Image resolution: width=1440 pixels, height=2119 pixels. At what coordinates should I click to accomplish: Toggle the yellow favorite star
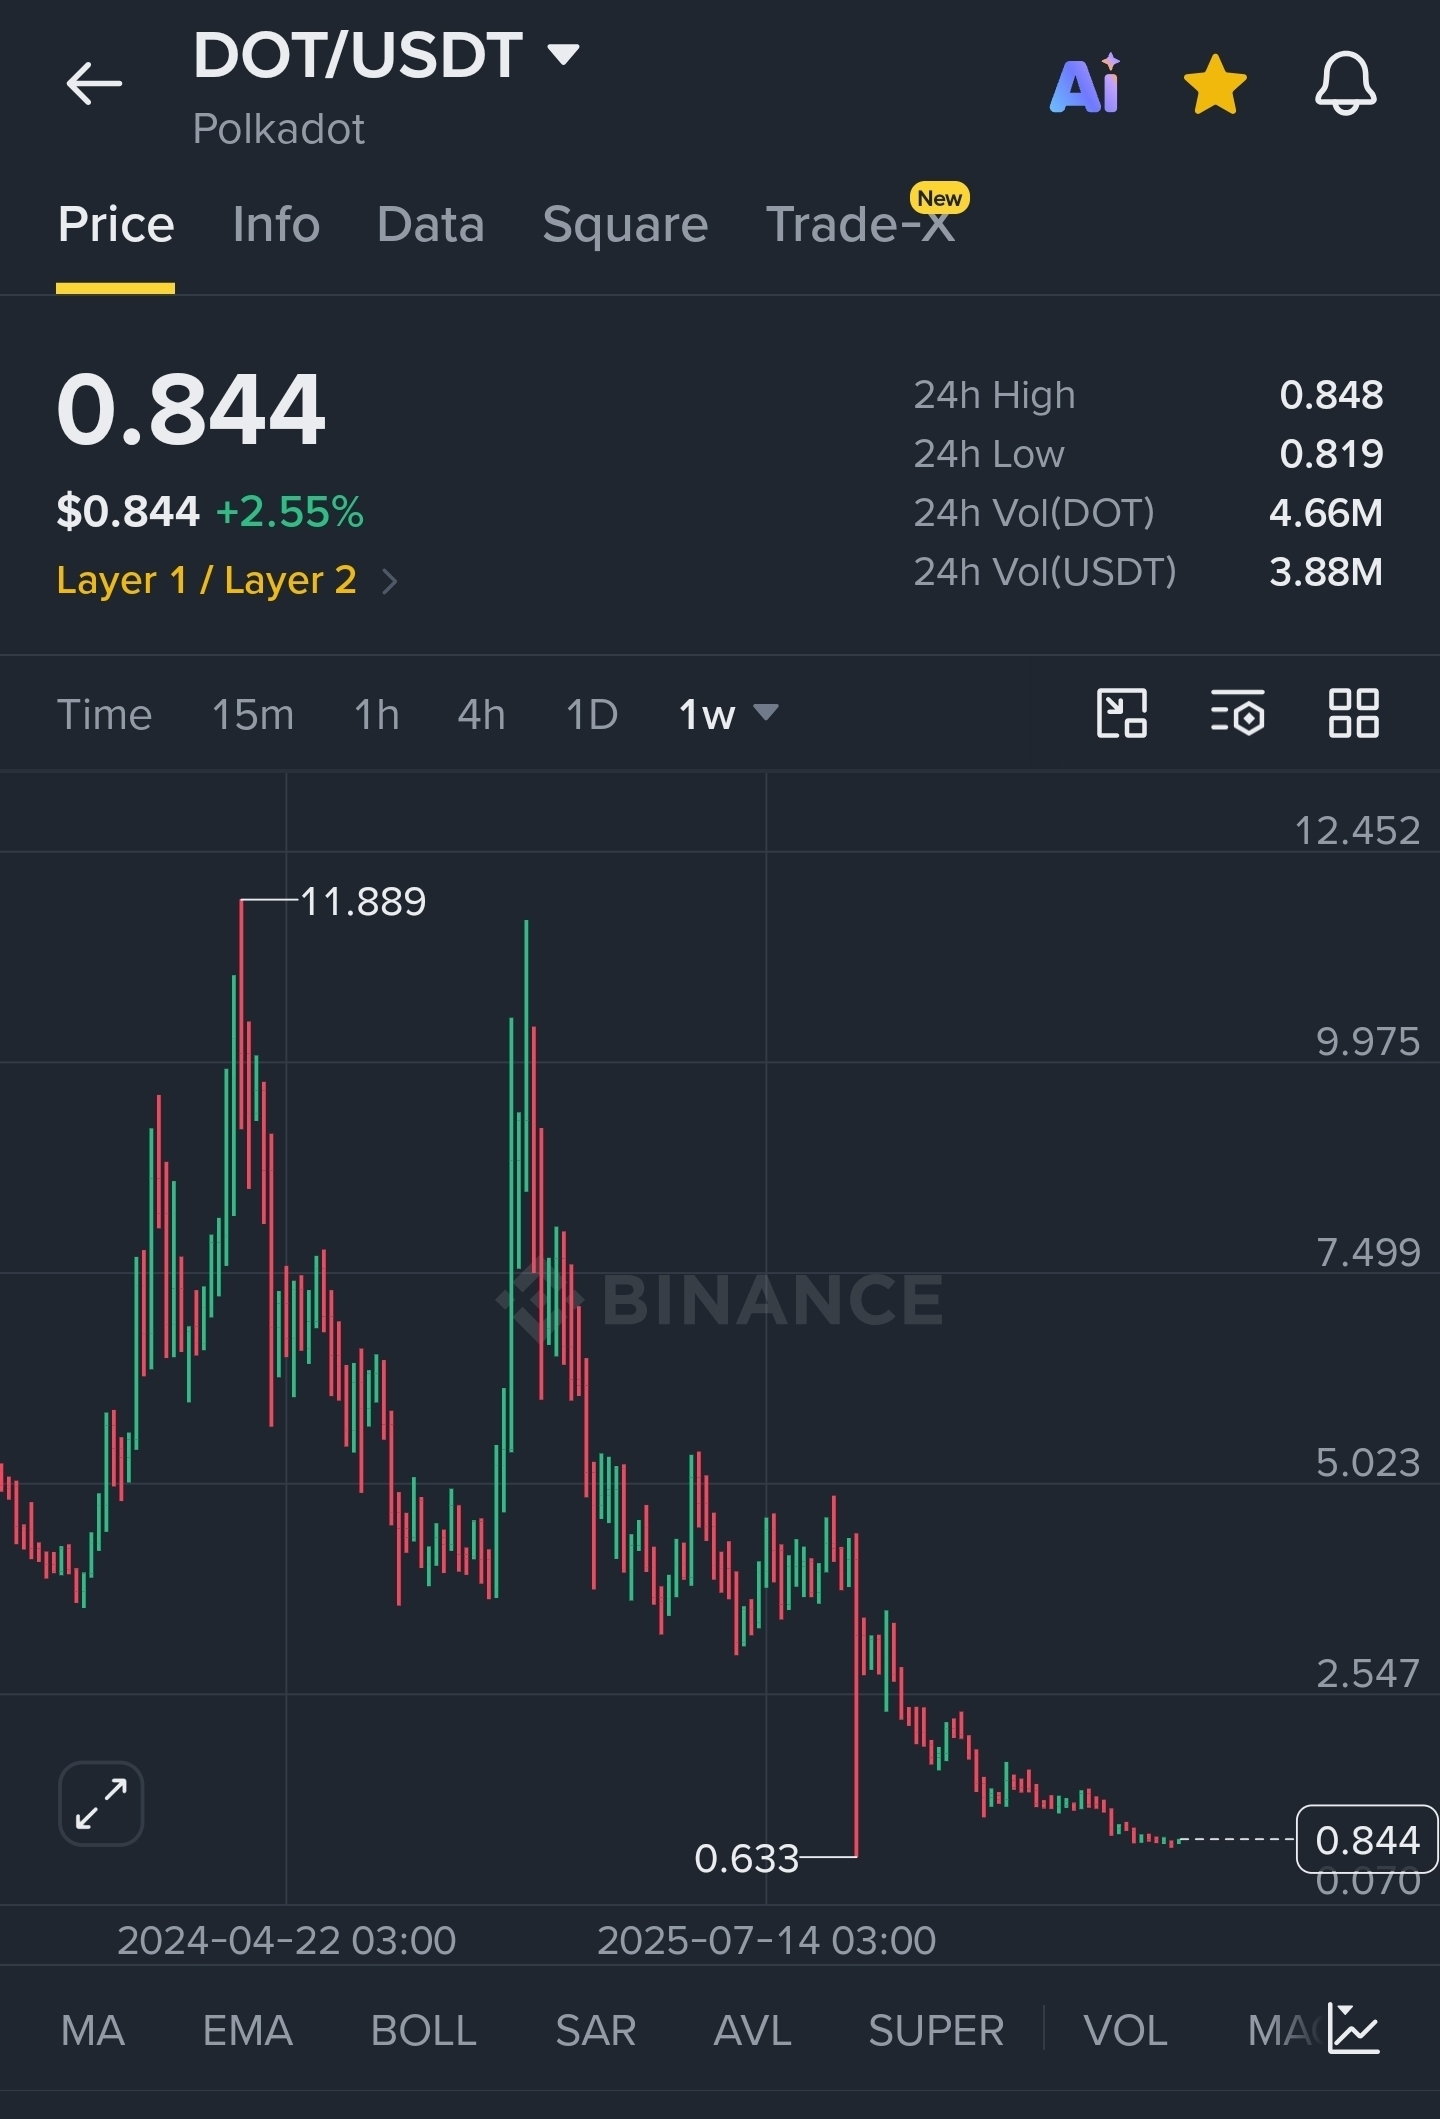point(1215,85)
